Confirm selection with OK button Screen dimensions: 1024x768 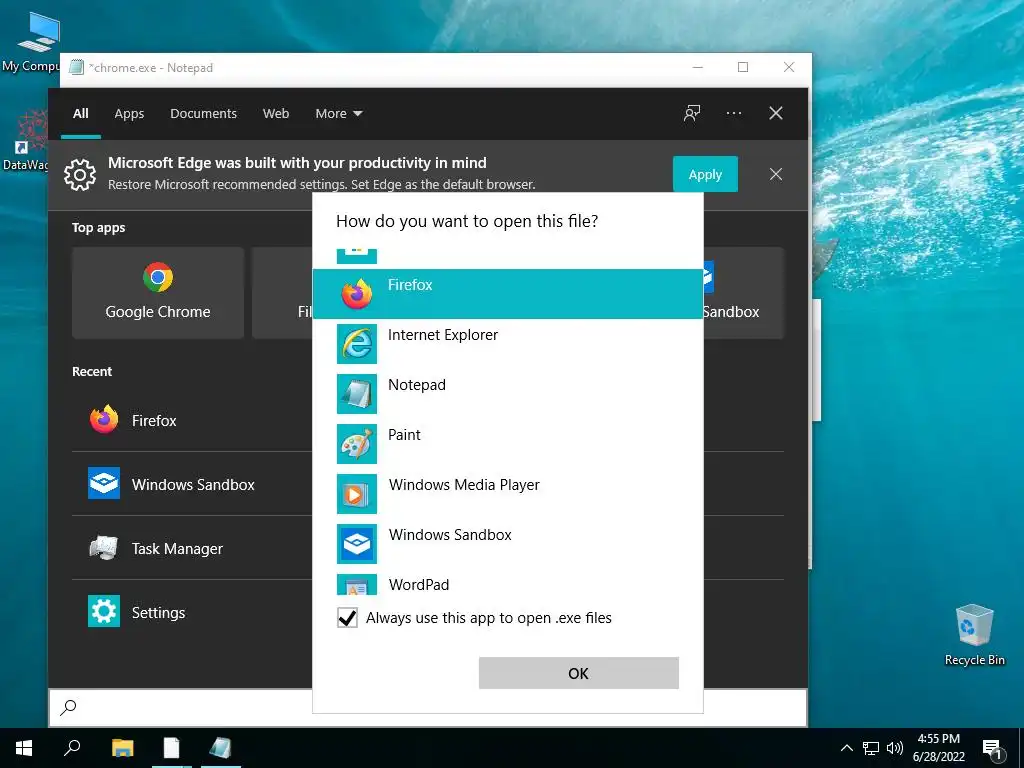click(579, 673)
